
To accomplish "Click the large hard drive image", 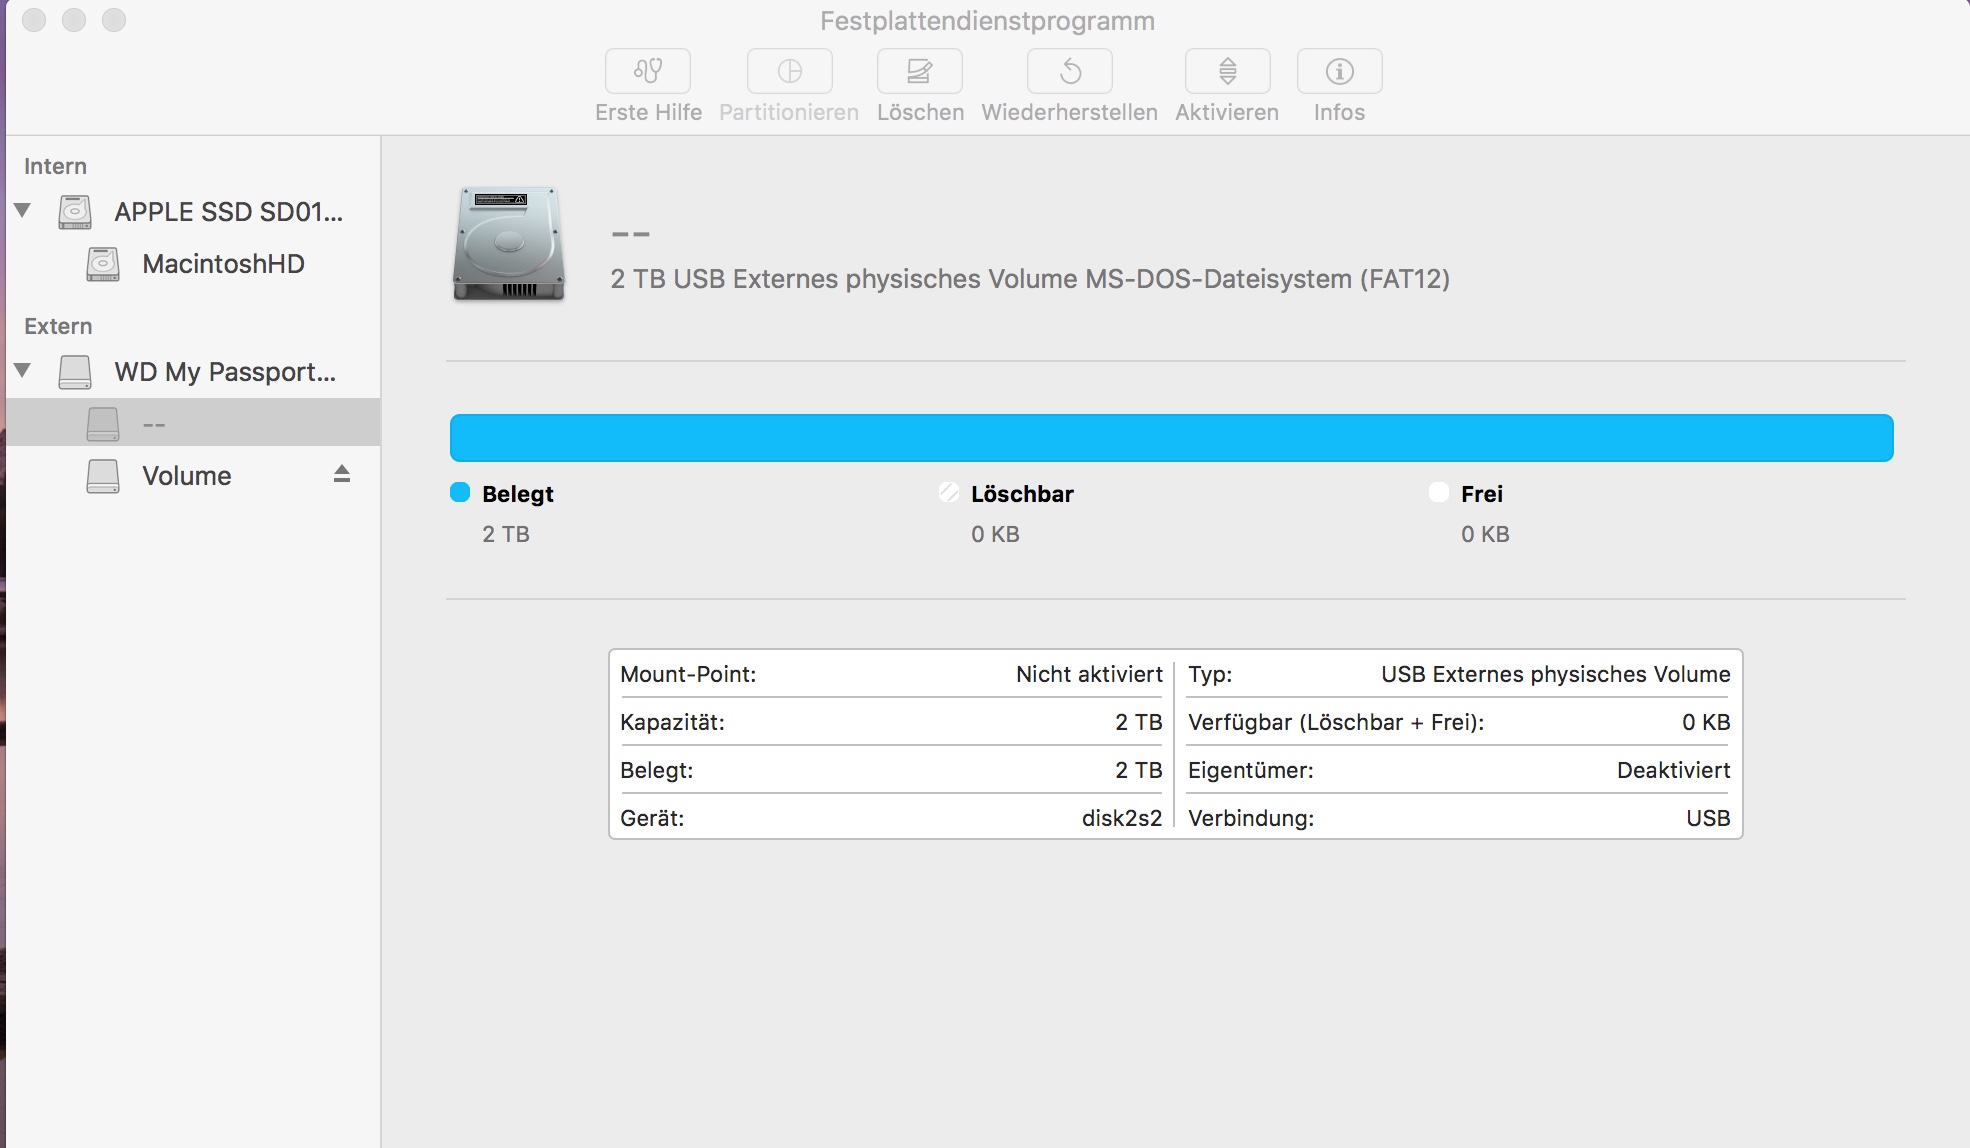I will coord(509,244).
